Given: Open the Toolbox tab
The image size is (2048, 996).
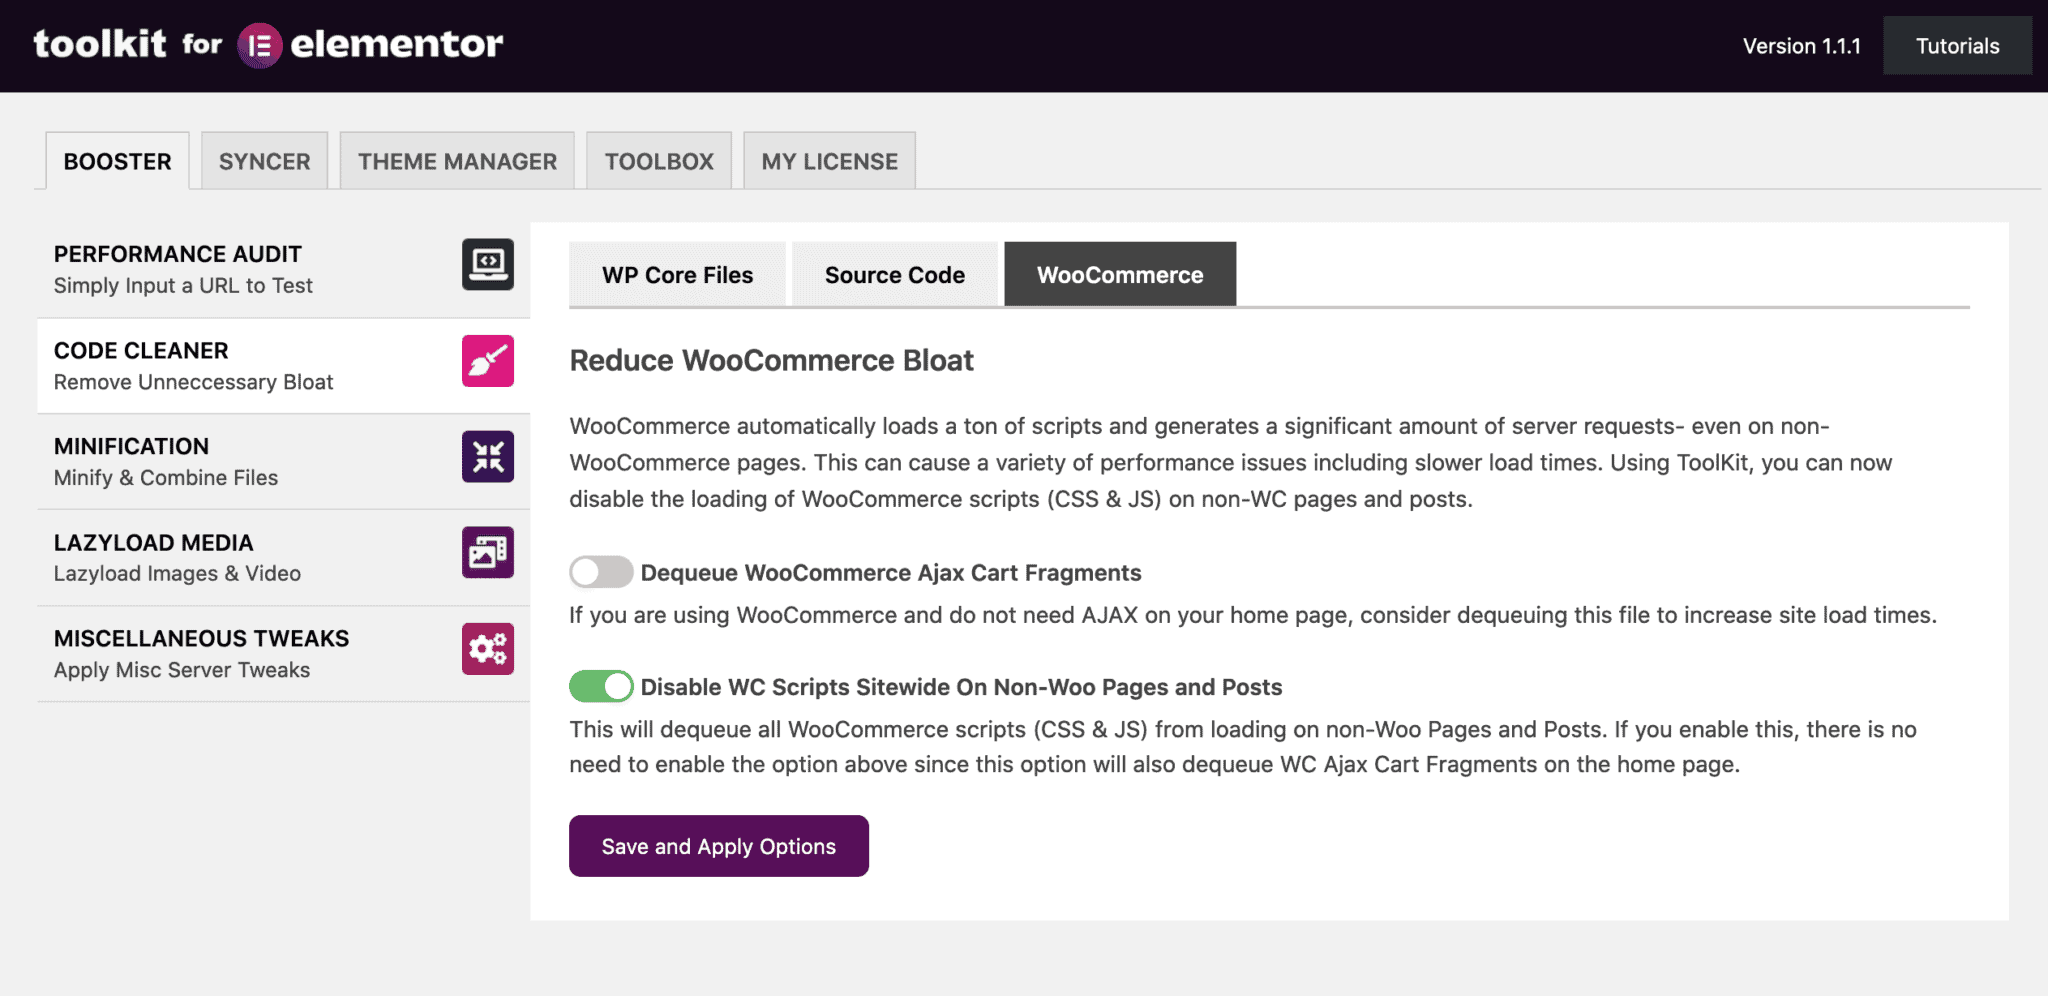Looking at the screenshot, I should (659, 160).
